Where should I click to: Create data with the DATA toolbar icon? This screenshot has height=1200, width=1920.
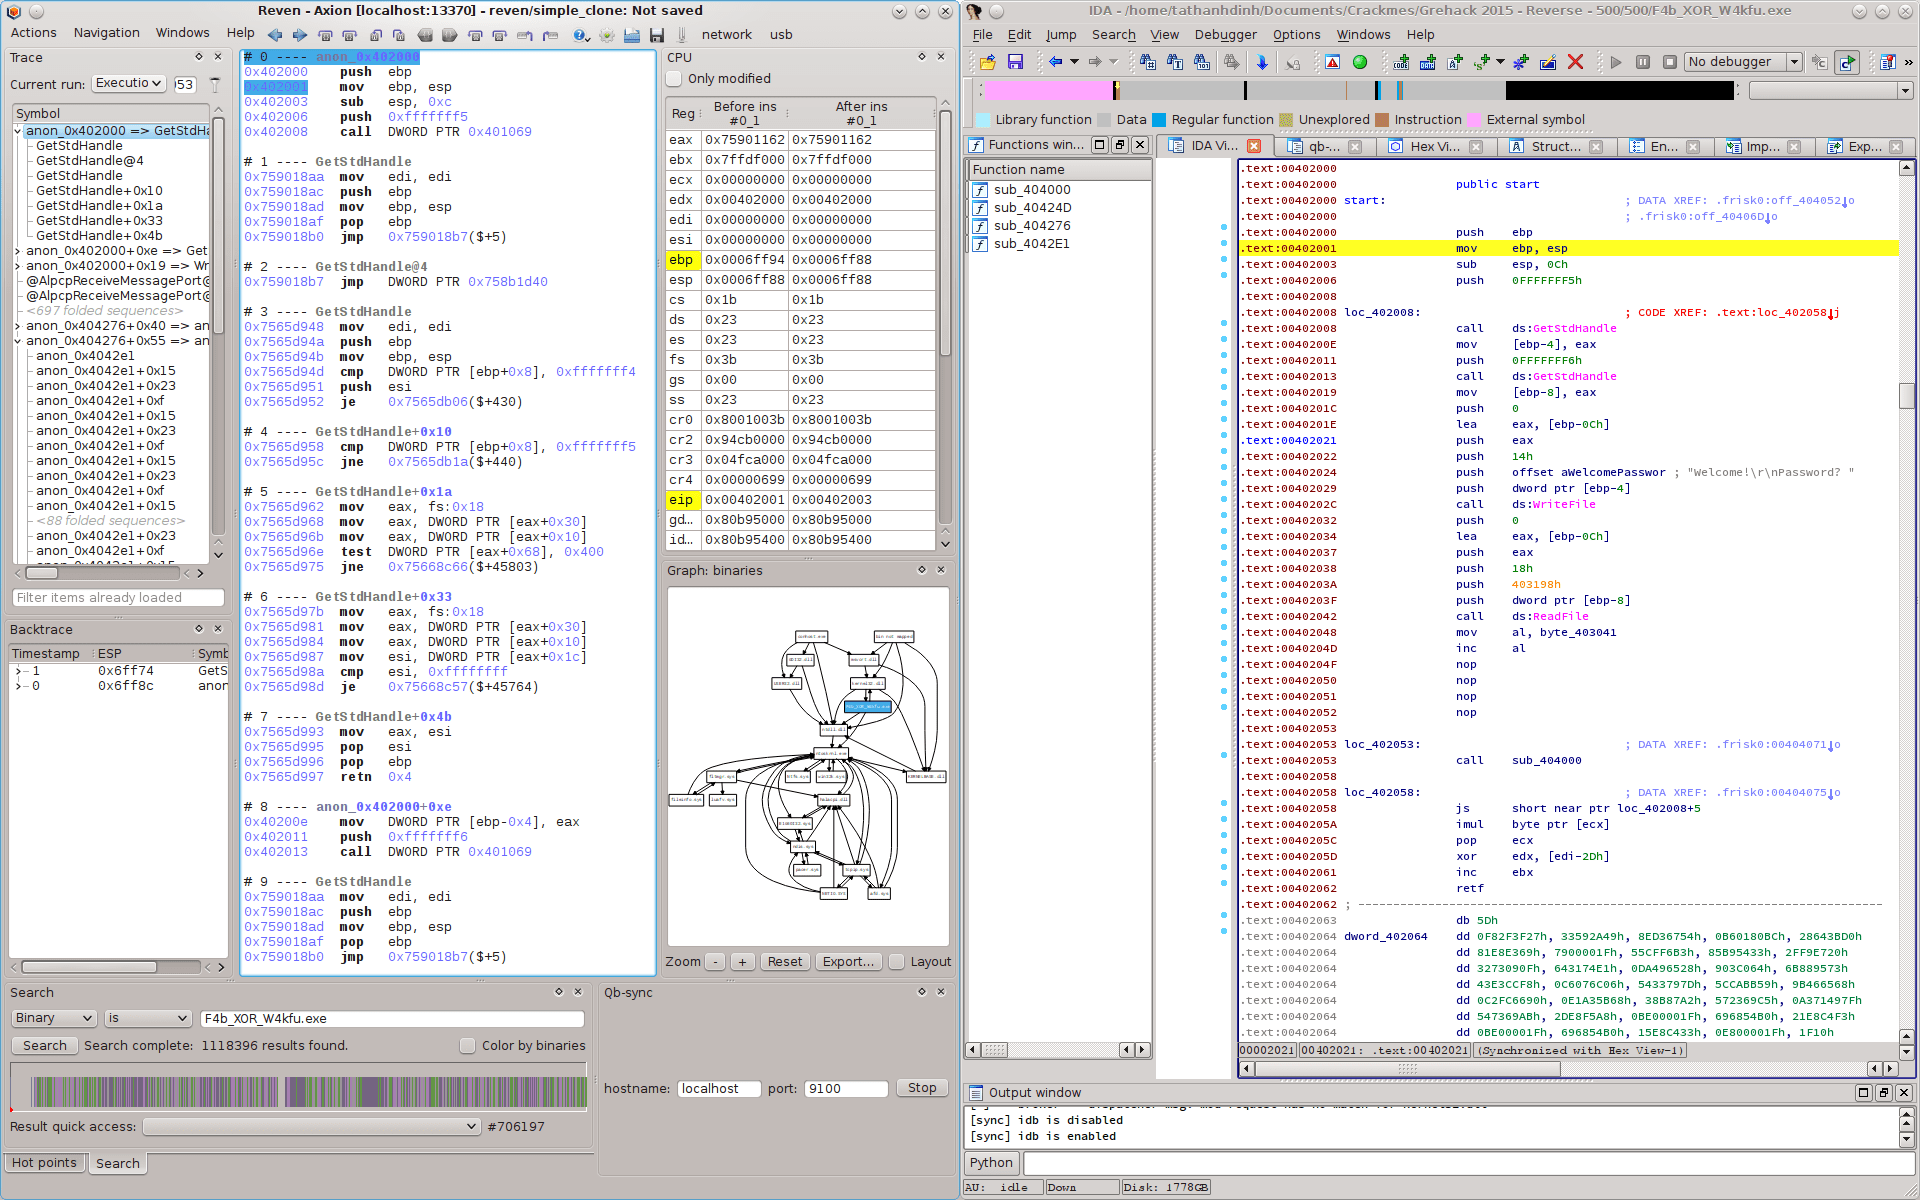coord(1428,62)
